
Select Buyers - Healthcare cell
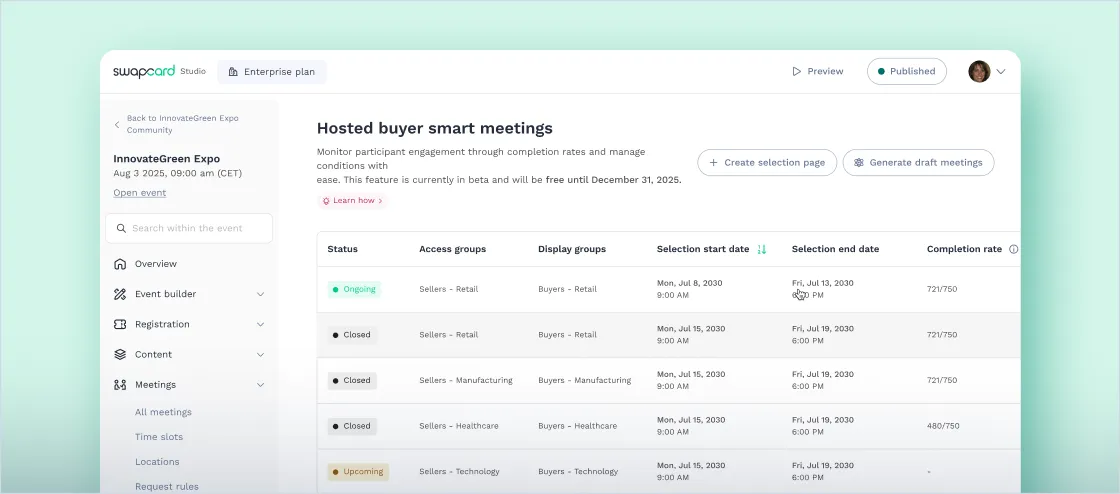point(577,426)
